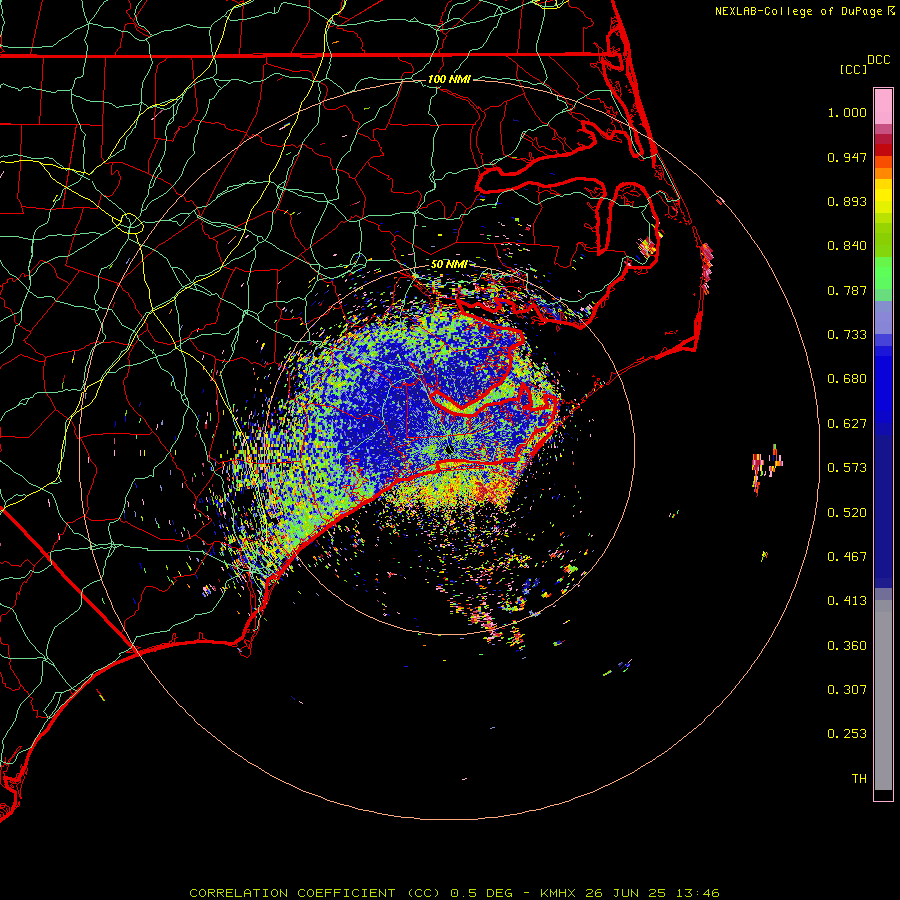Pick the bright green color bar segment
This screenshot has width=900, height=900.
tap(883, 273)
